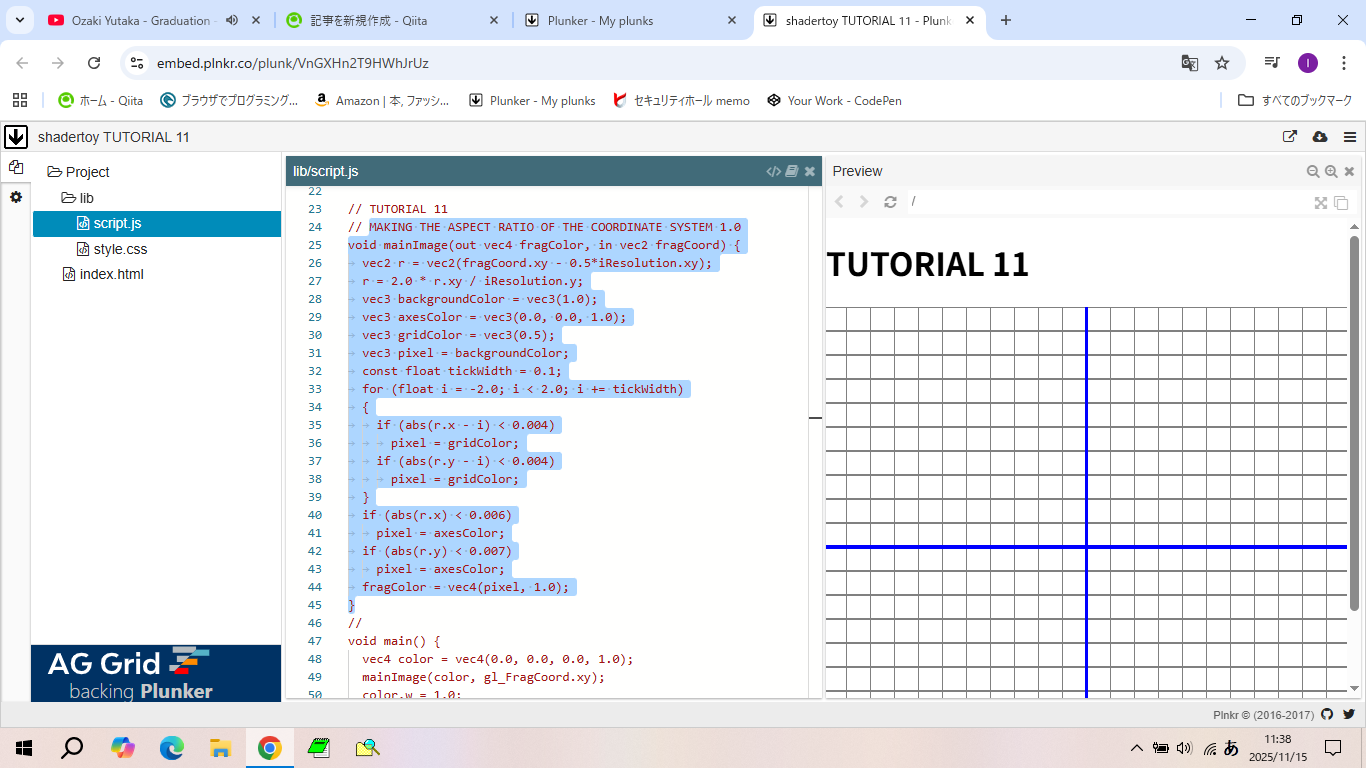
Task: Open the notification center
Action: coord(1333,747)
